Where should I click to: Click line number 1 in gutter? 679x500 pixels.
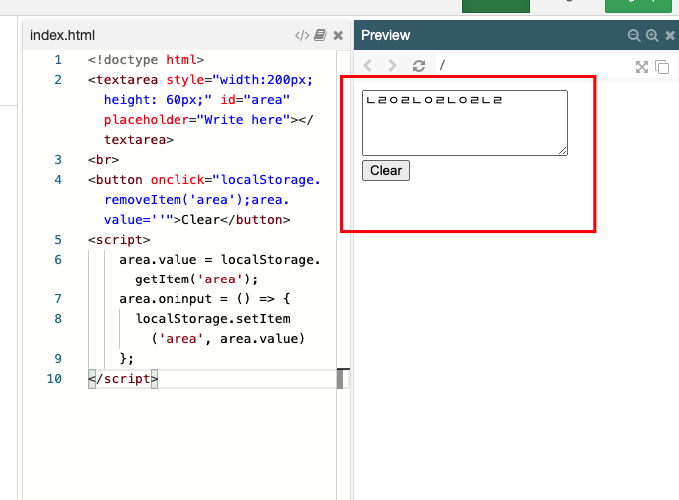58,60
